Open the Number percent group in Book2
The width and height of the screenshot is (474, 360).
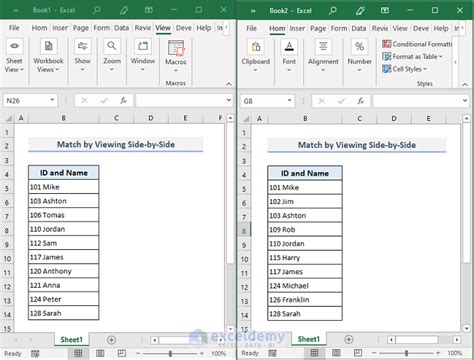coord(359,55)
